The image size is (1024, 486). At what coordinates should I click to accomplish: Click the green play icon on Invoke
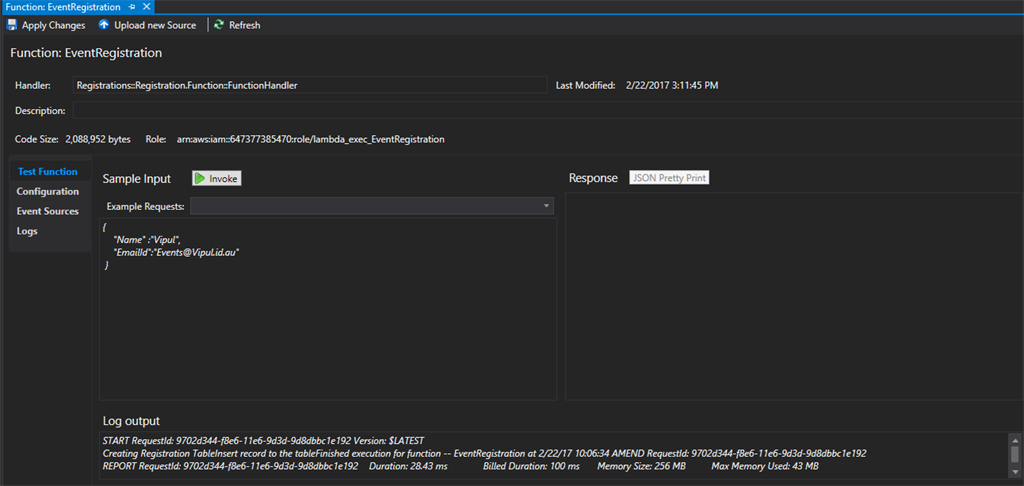[200, 178]
